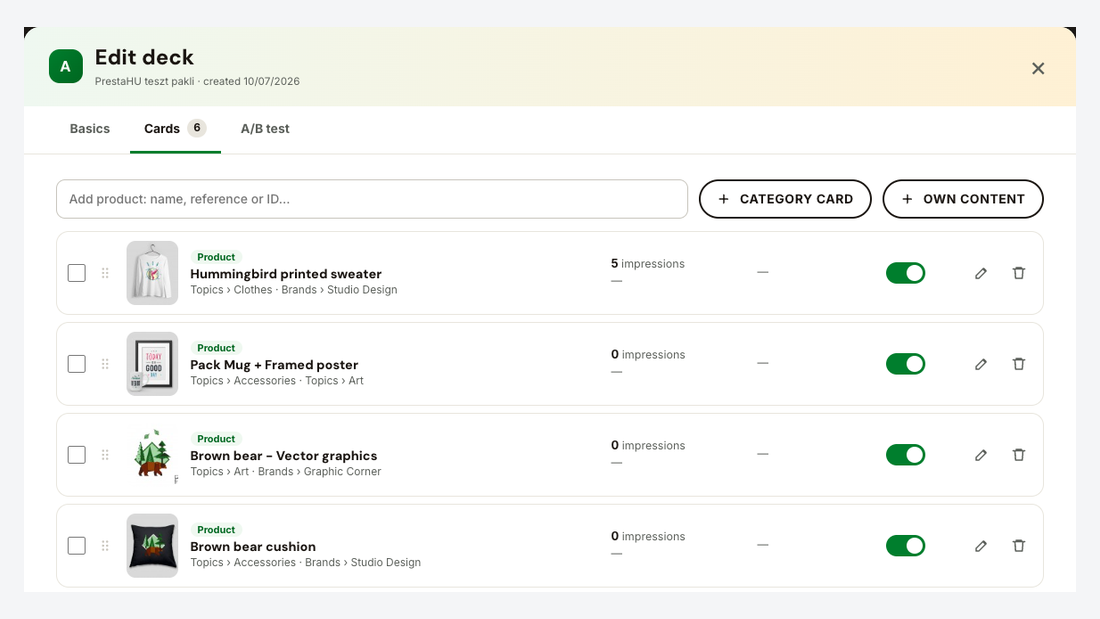Viewport: 1100px width, 619px height.
Task: Edit the Brown bear – Vector graphics card
Action: (x=981, y=455)
